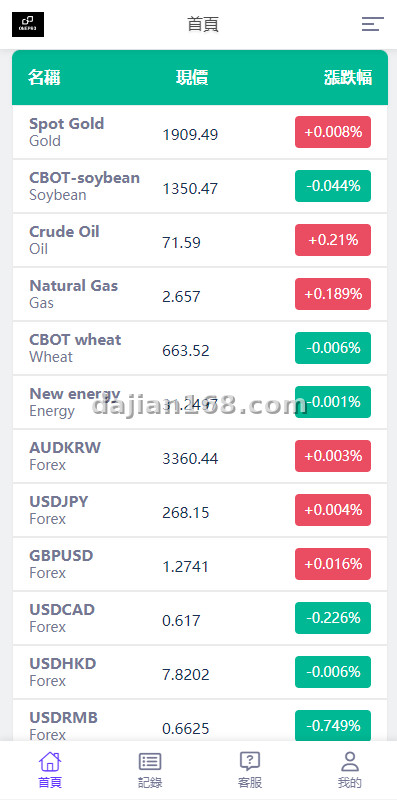Select CBOT wheat listing
Image resolution: width=397 pixels, height=800 pixels.
pos(200,348)
